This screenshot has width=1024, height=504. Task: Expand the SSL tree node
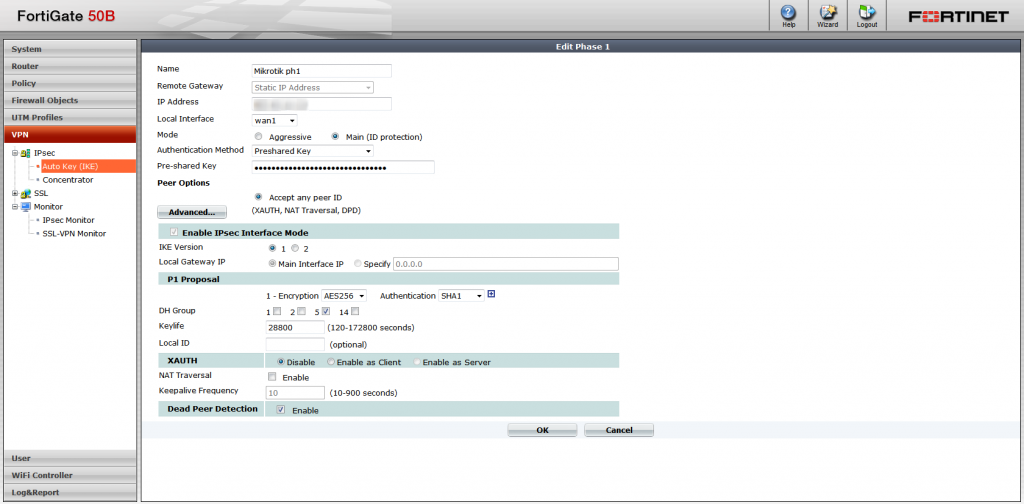(15, 193)
